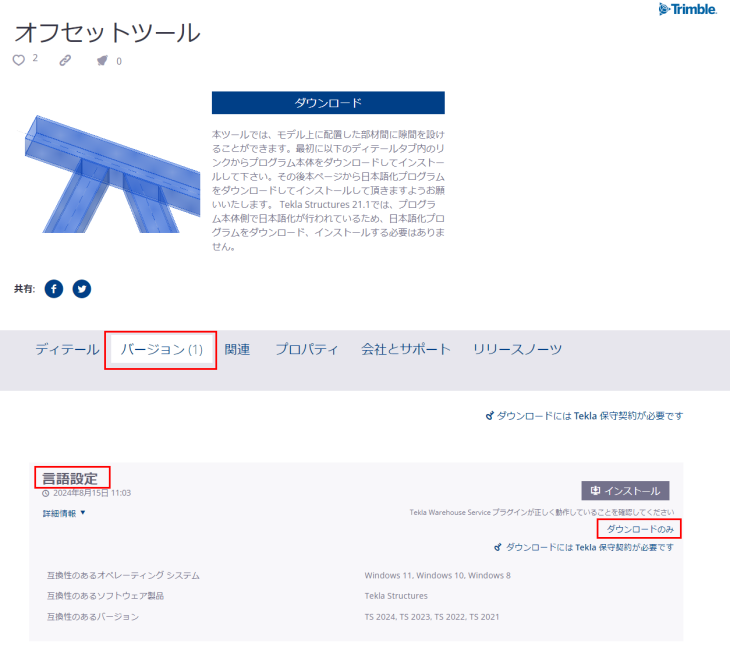Open the 会社とサポート tab
This screenshot has height=650, width=730.
point(406,349)
